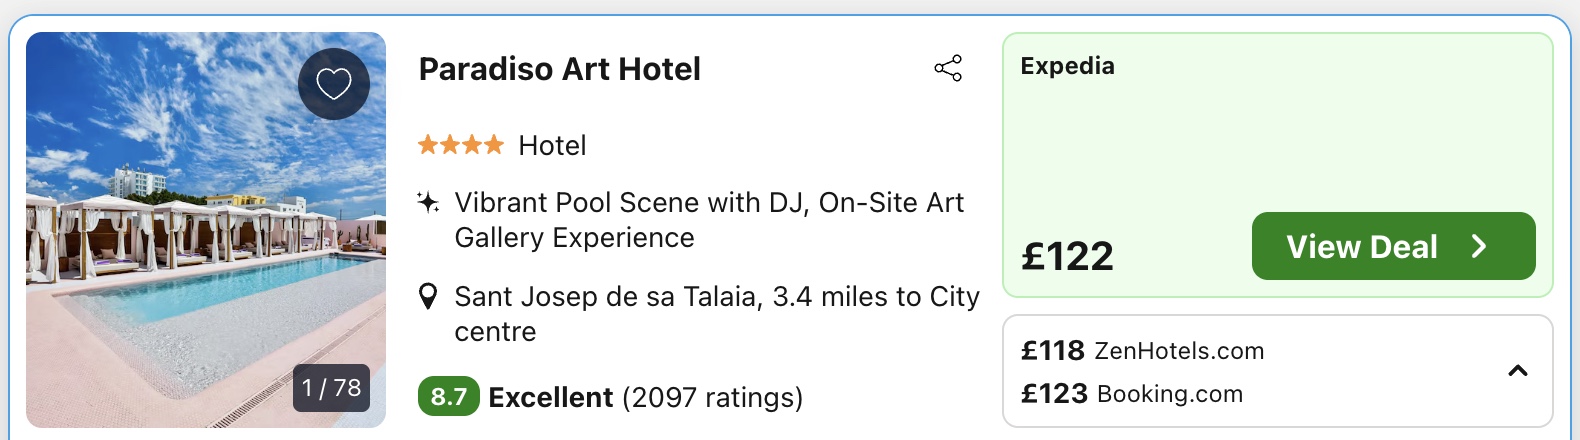Click the 1 / 78 photo counter
The image size is (1580, 440).
click(331, 388)
